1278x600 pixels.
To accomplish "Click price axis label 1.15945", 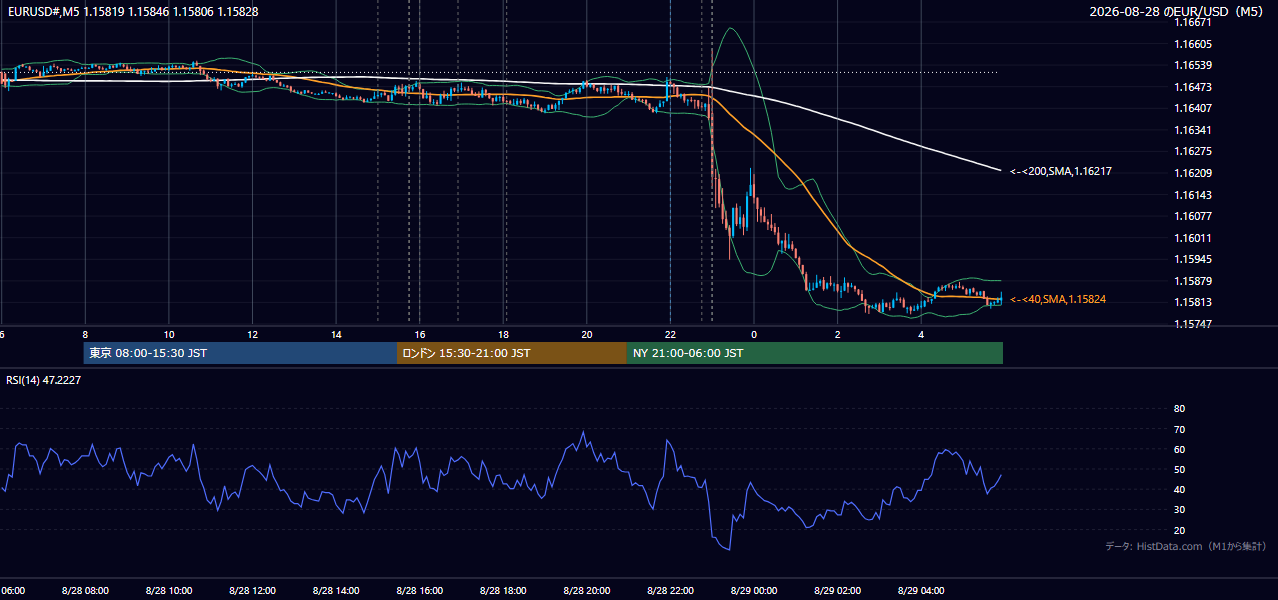I will [x=1192, y=259].
